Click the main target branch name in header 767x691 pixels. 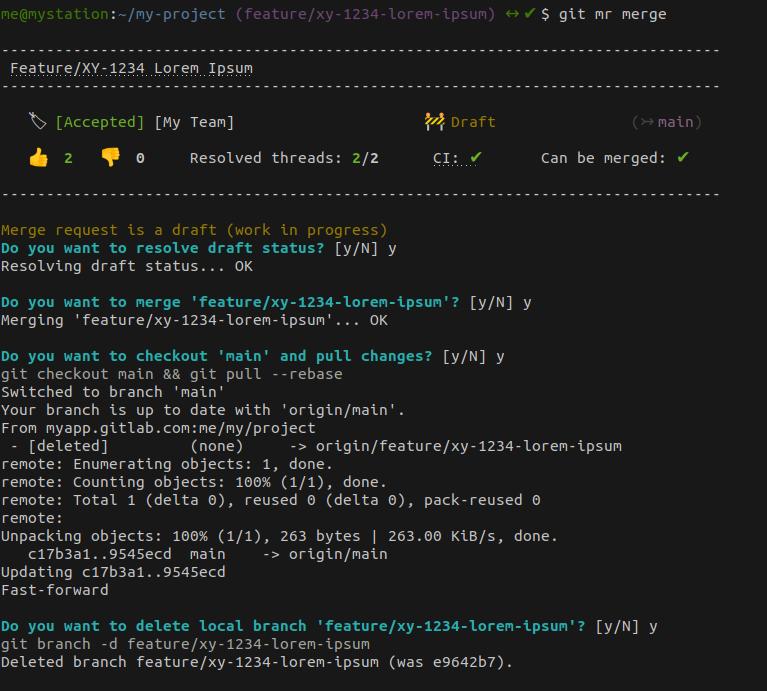[x=676, y=122]
